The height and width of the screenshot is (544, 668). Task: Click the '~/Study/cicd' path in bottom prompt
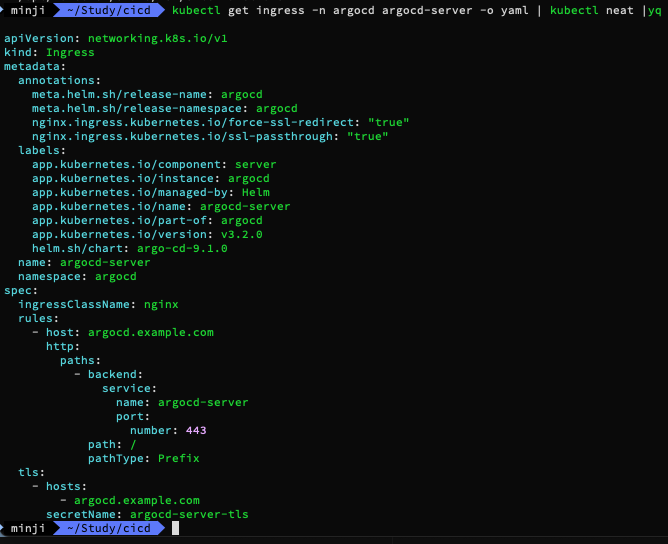[109, 528]
